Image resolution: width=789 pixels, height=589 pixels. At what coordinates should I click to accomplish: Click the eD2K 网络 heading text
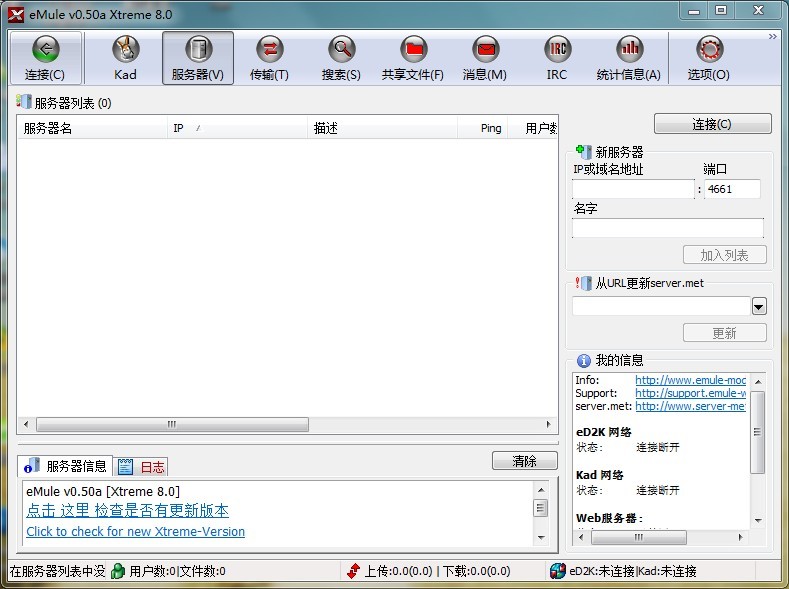(604, 432)
